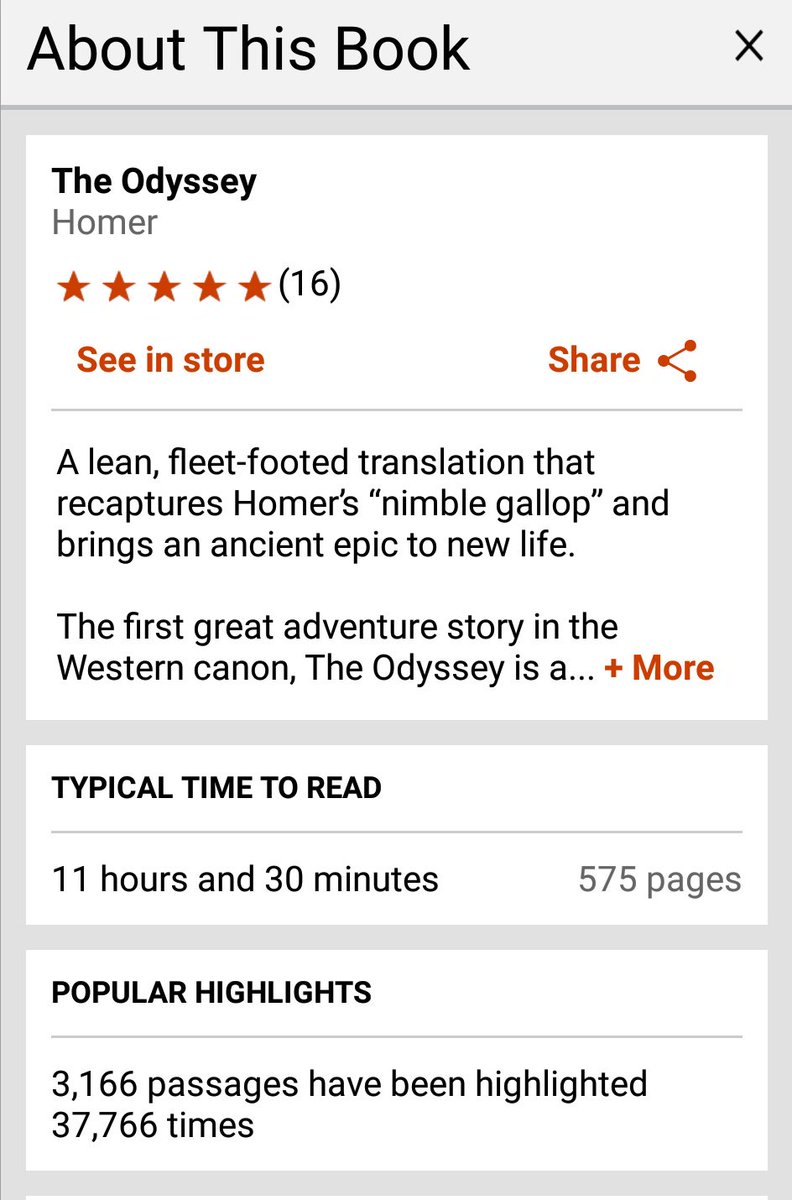This screenshot has height=1200, width=792.
Task: Tap the Share text label
Action: 593,360
